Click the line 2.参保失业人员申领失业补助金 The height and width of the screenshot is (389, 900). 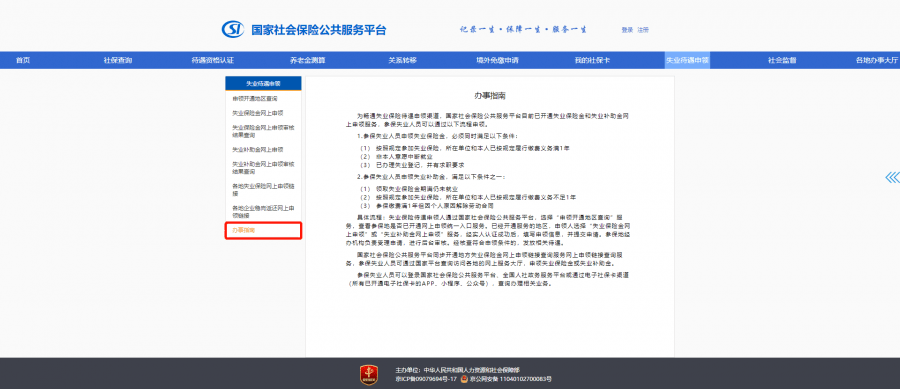[431, 177]
